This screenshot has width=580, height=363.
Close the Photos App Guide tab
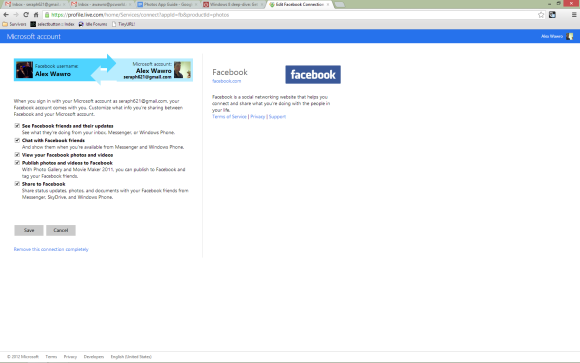[196, 4]
